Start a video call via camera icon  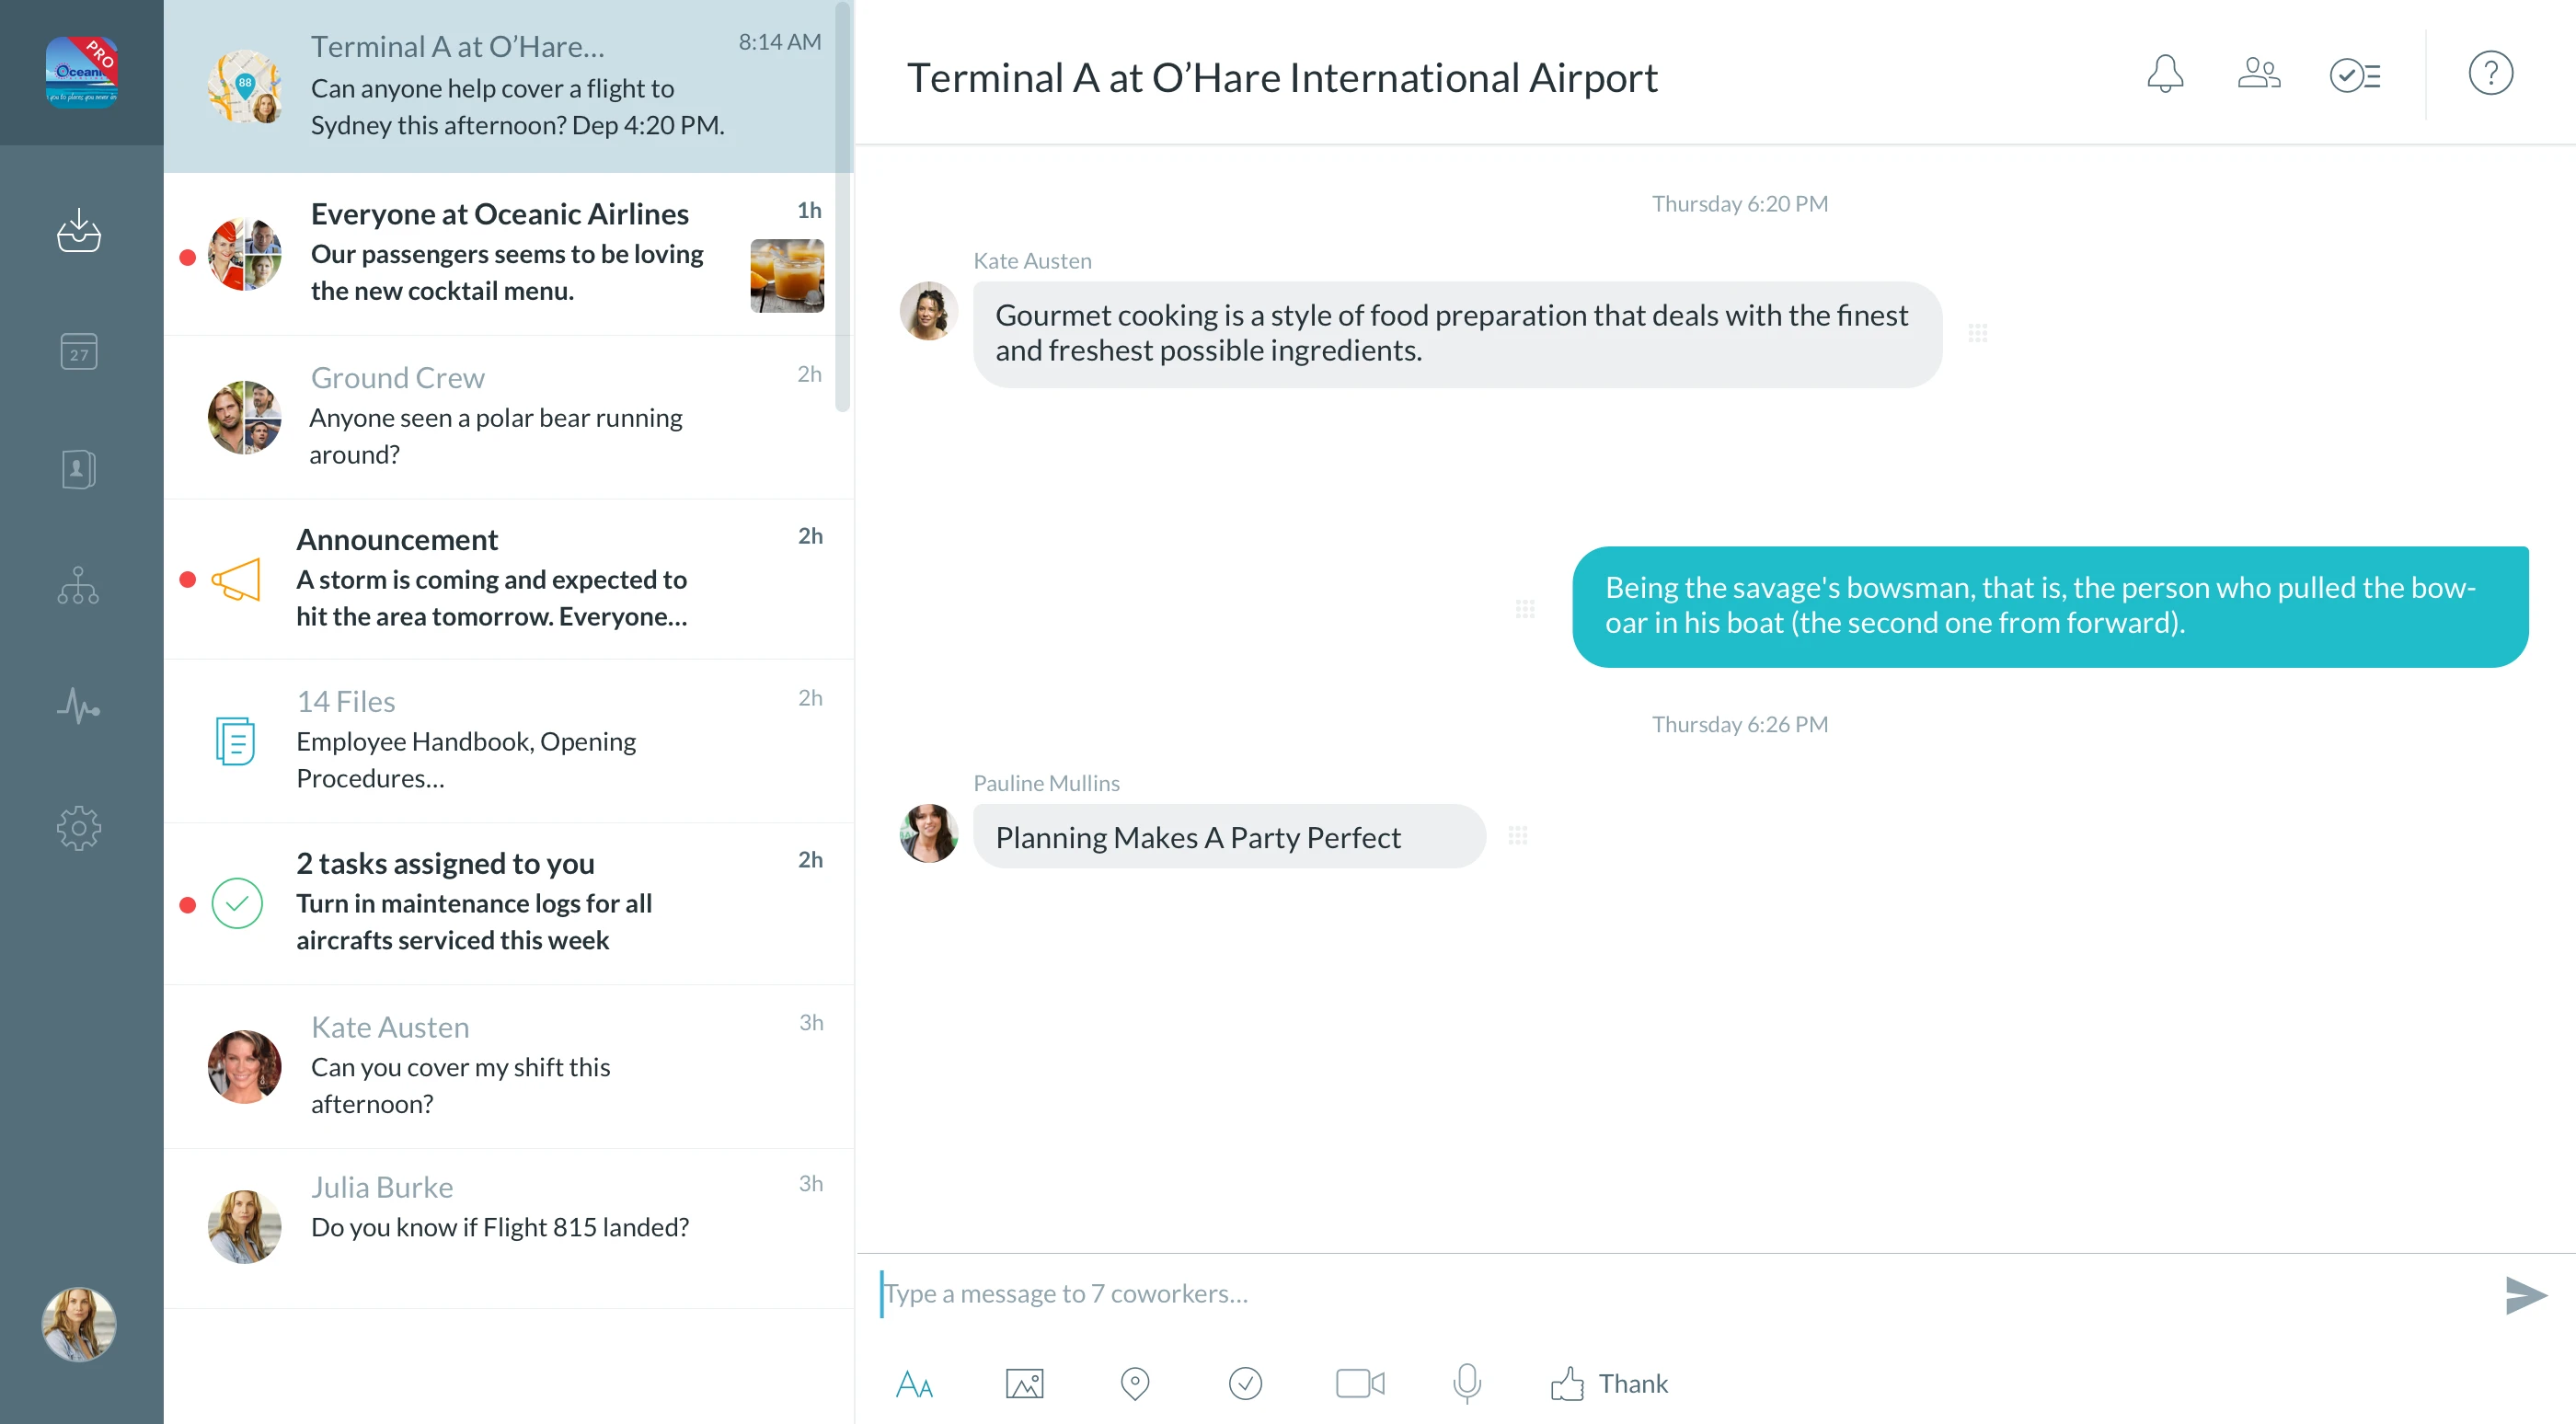(1360, 1384)
